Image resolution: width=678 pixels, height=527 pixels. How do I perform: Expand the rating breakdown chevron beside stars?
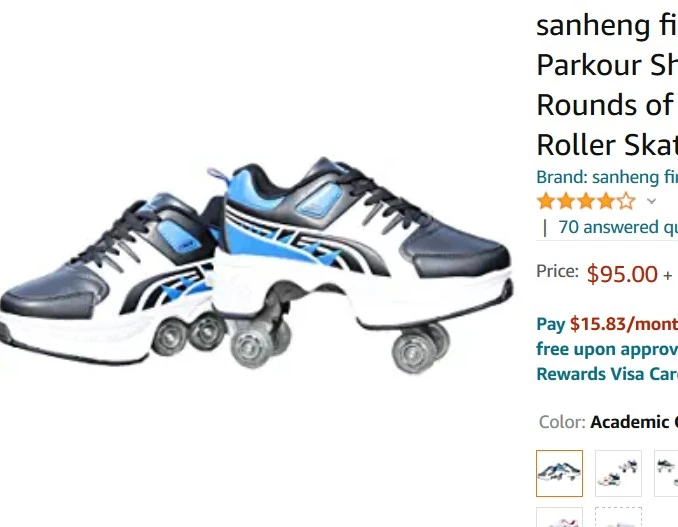pos(651,201)
